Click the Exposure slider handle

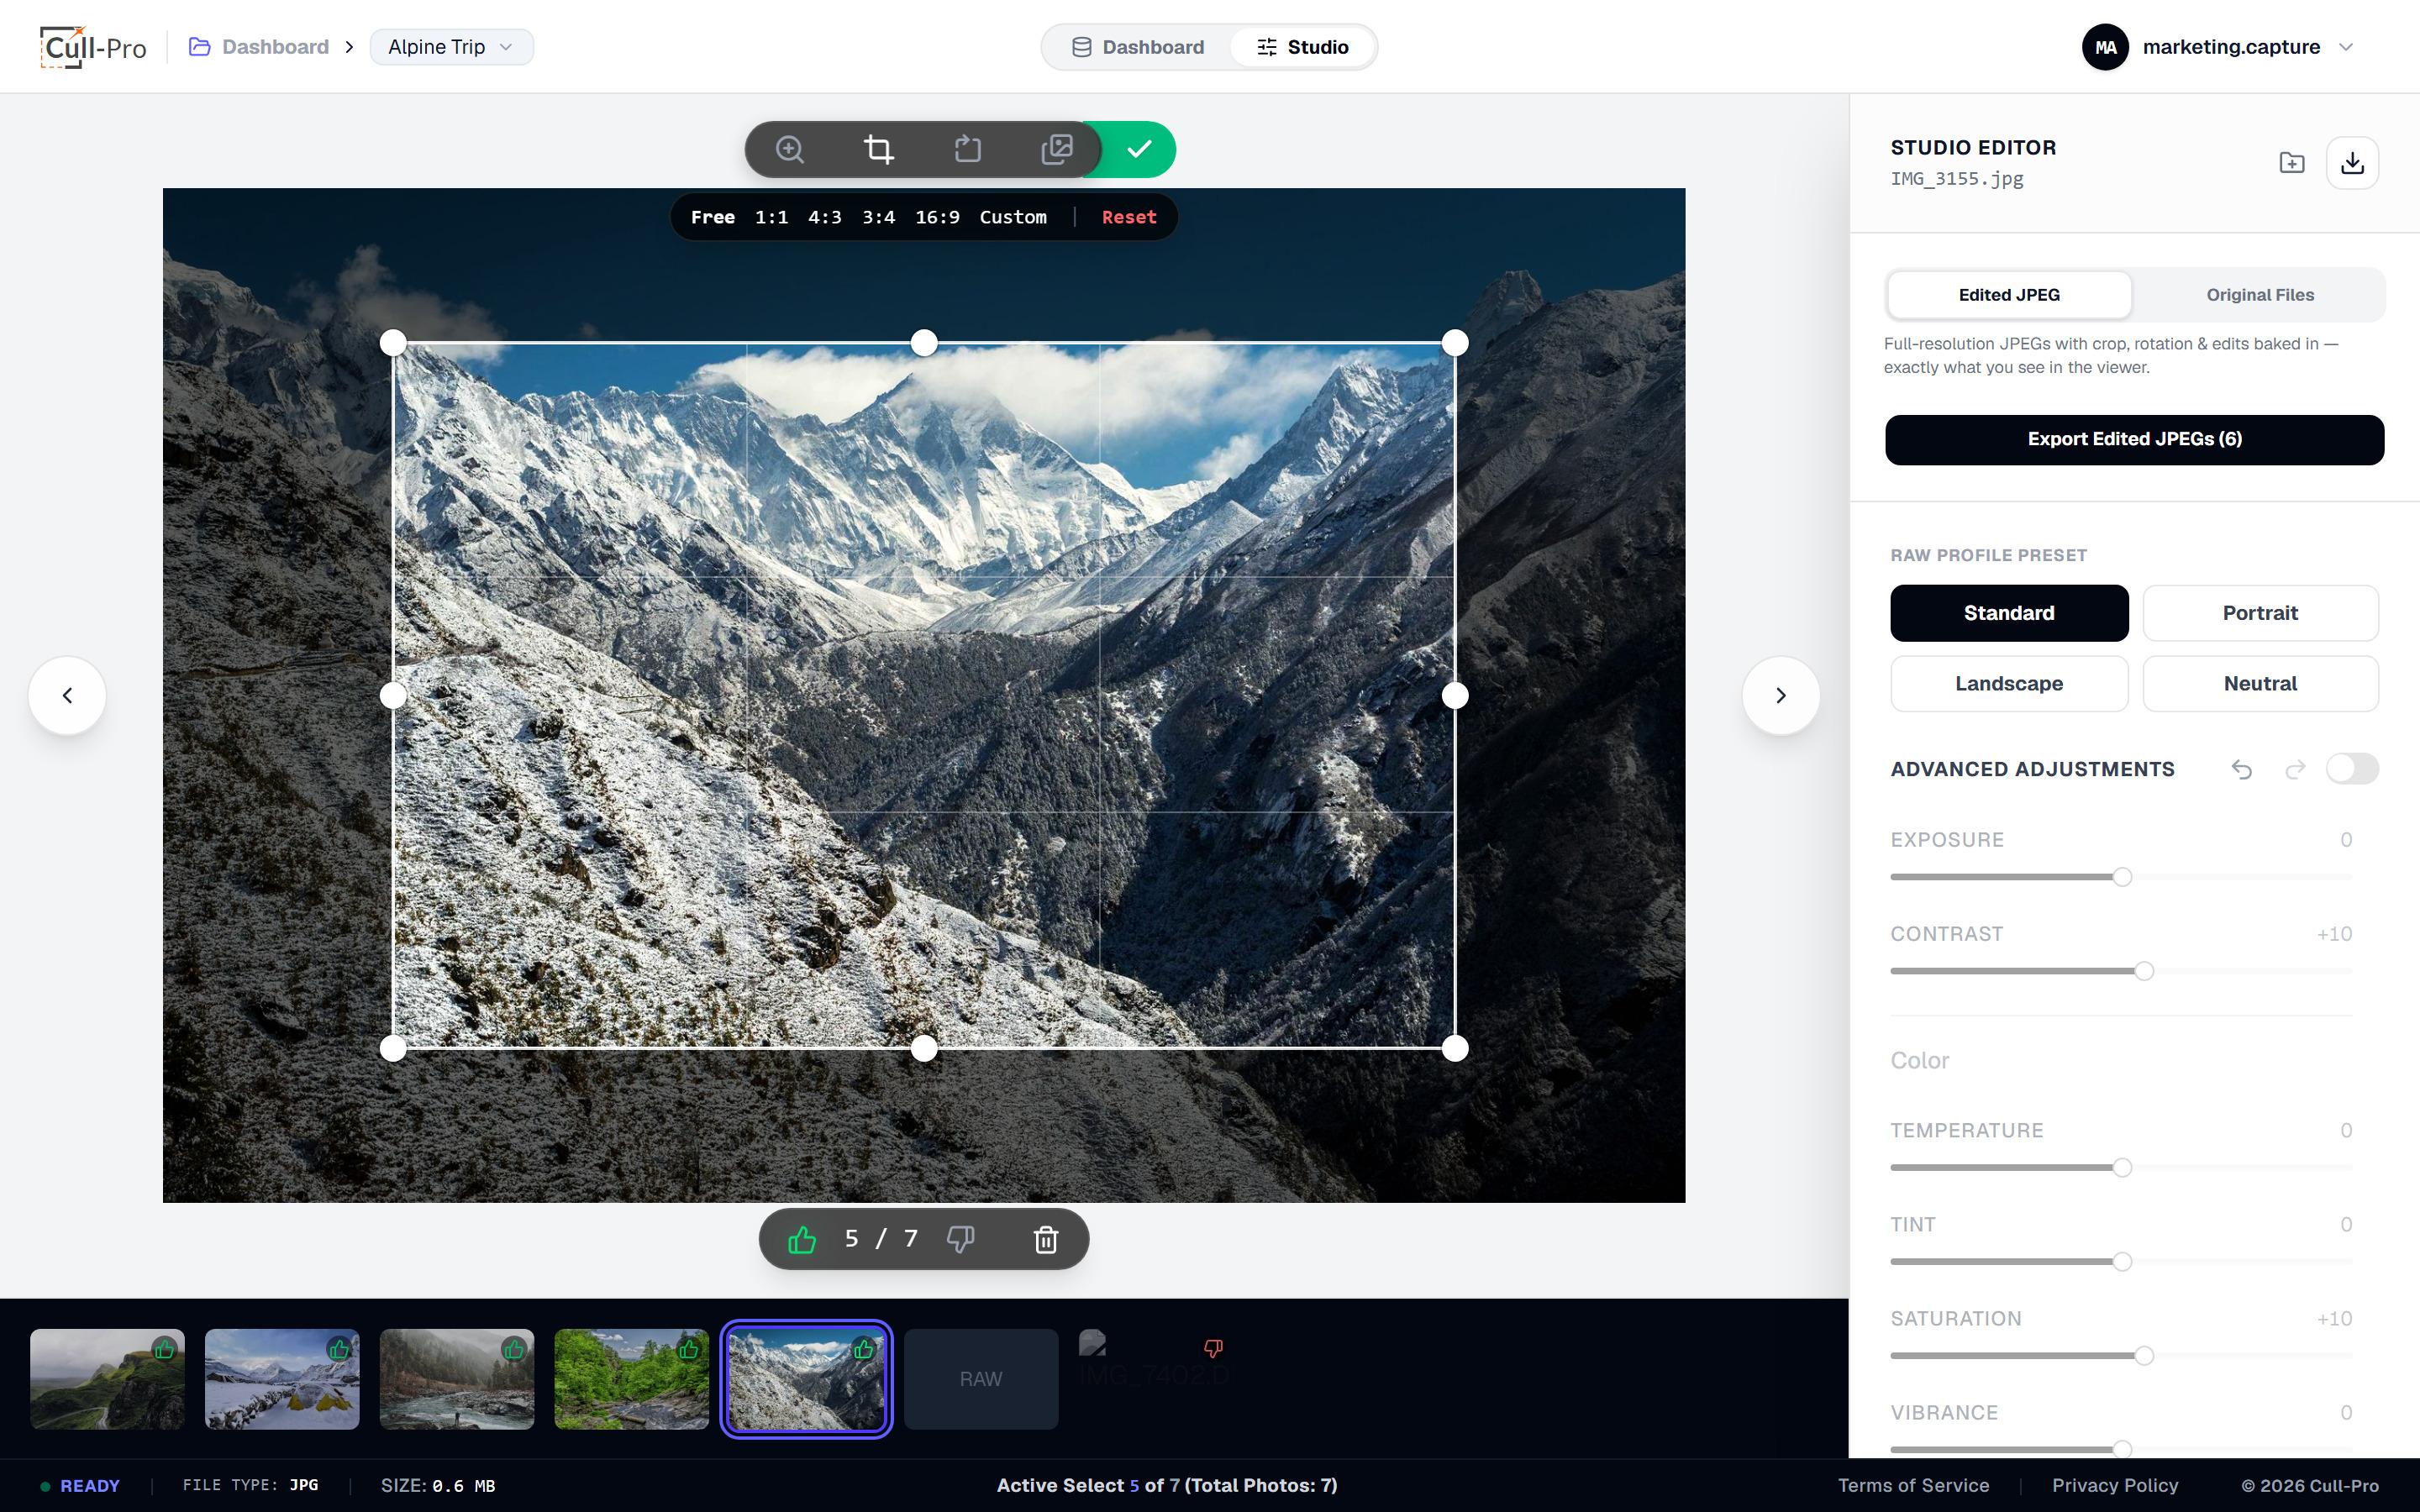point(2122,877)
